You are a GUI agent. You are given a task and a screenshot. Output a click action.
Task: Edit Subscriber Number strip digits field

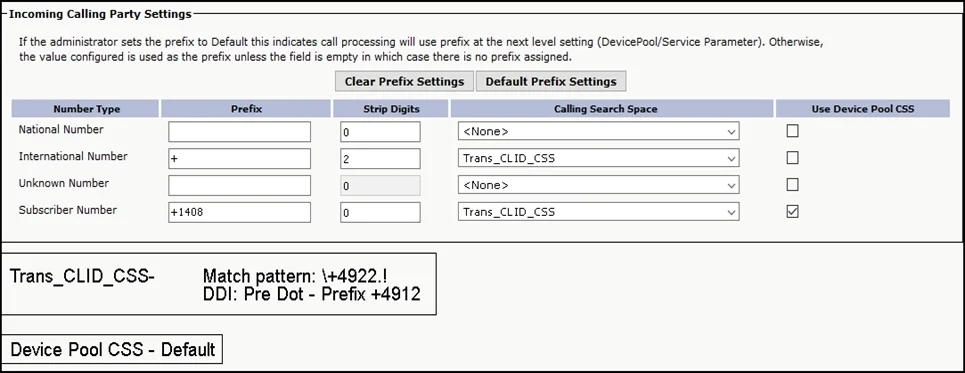(x=380, y=212)
